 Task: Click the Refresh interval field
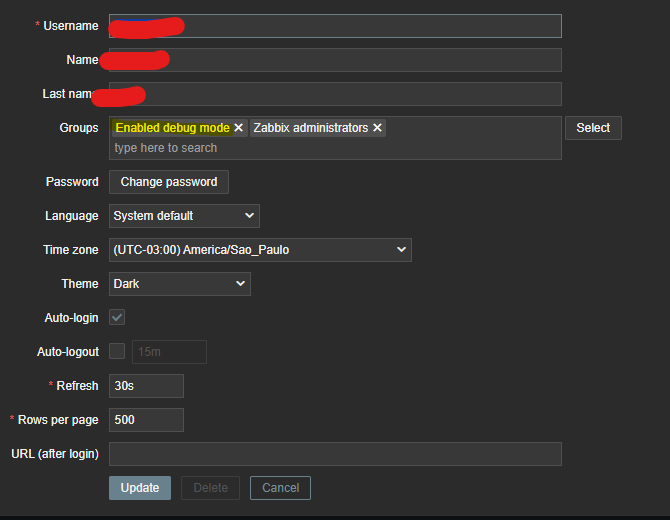coord(146,386)
